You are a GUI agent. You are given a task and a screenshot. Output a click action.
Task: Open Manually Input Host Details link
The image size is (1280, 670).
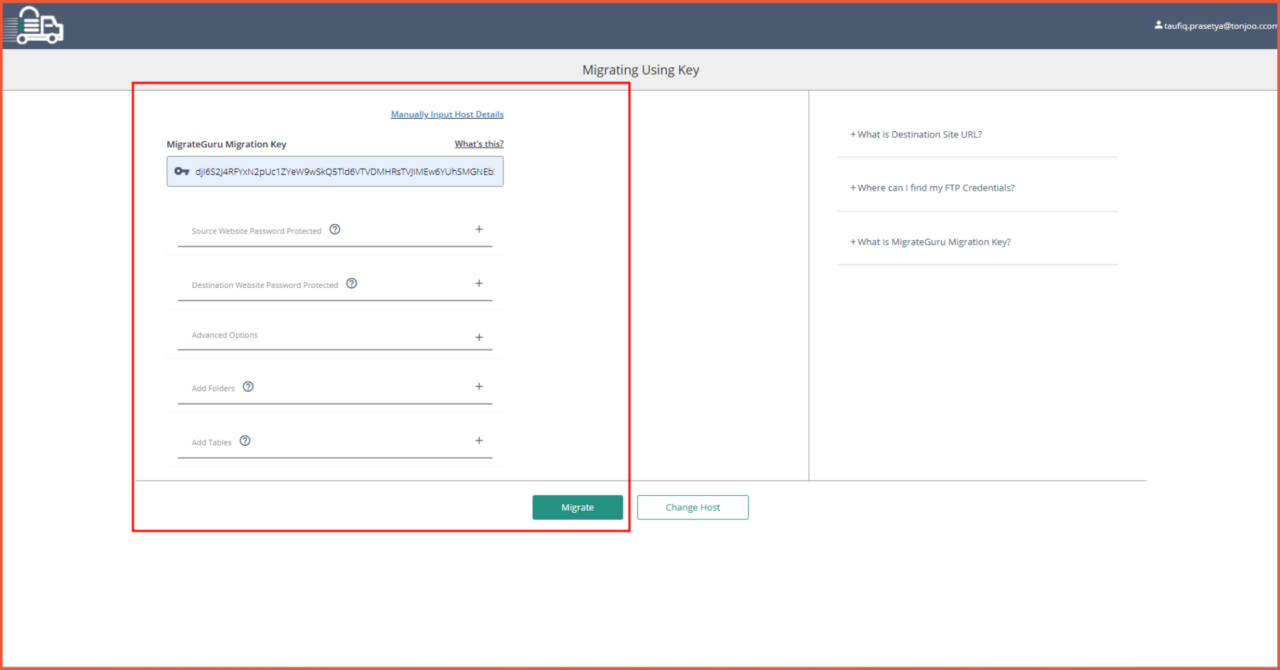[x=447, y=114]
